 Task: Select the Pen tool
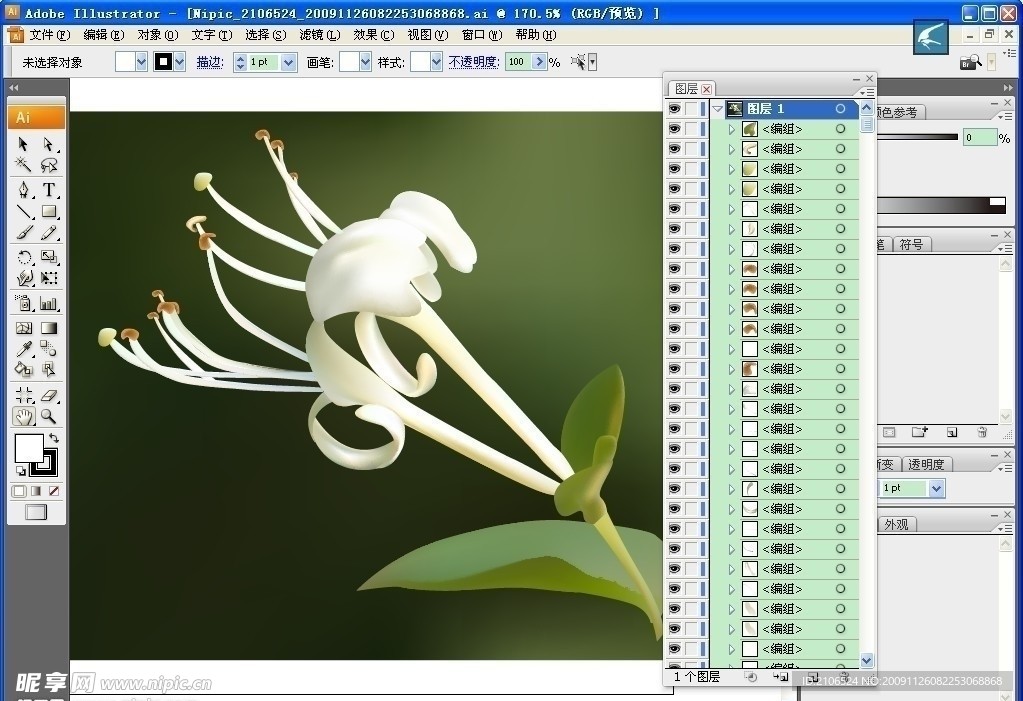point(24,190)
